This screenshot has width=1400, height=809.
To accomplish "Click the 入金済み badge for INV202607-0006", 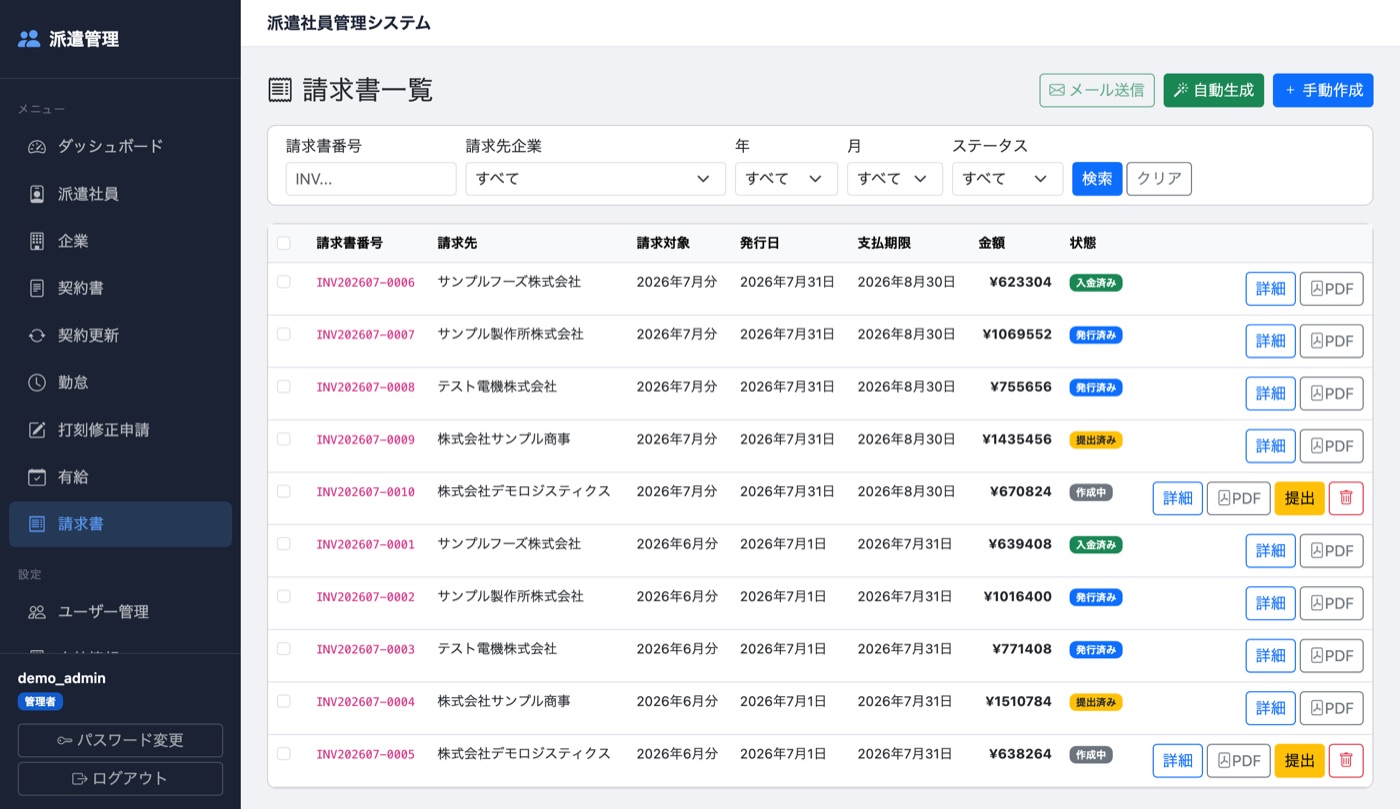I will (x=1096, y=283).
